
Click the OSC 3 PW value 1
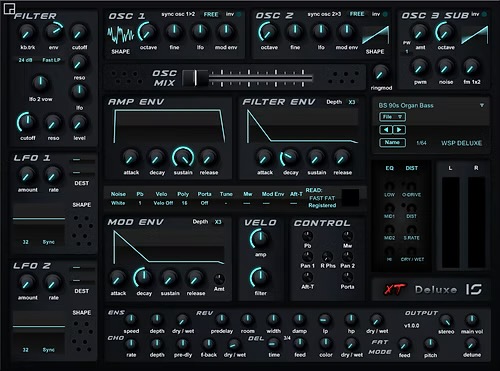(x=407, y=52)
